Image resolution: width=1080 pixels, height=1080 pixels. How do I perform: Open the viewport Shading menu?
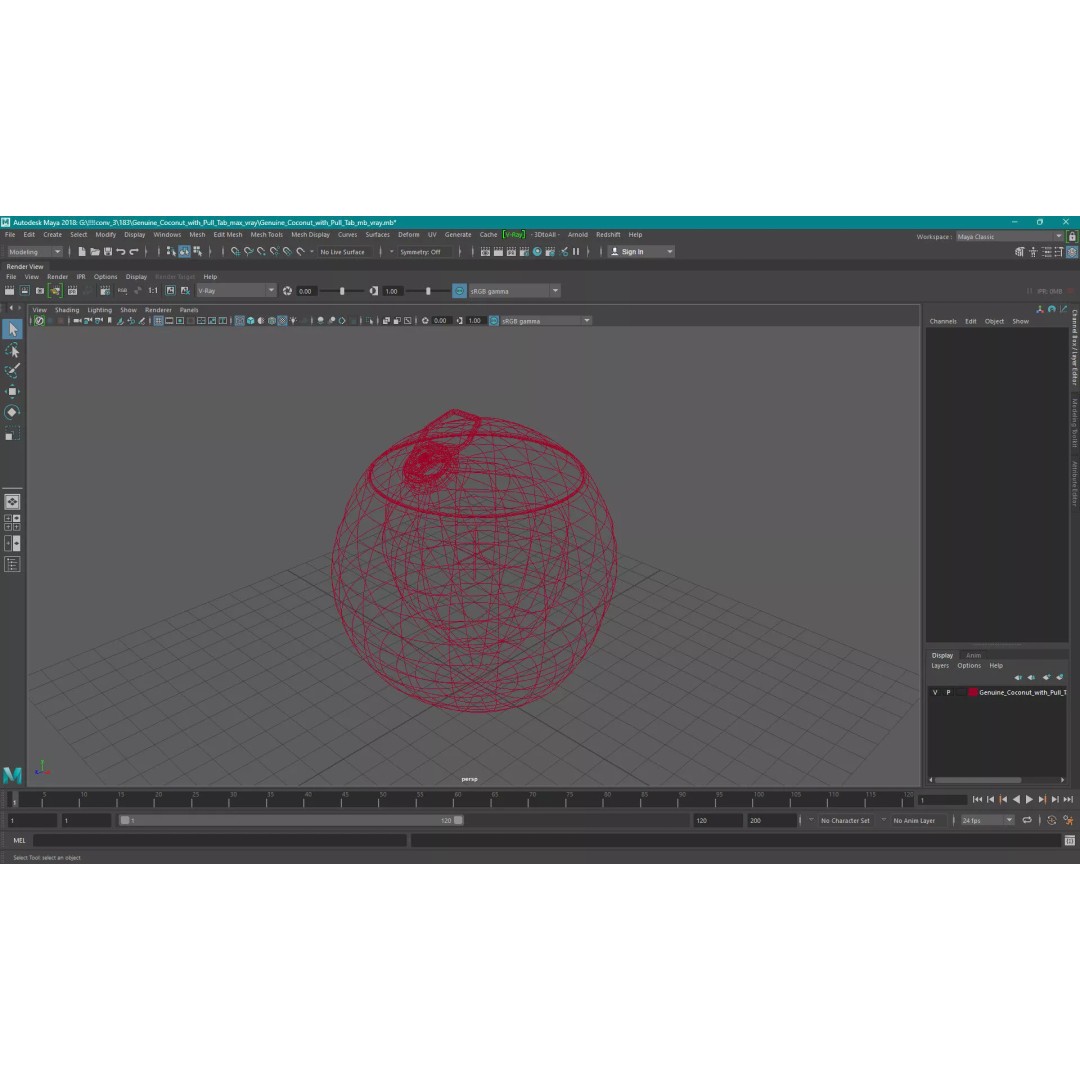coord(67,310)
